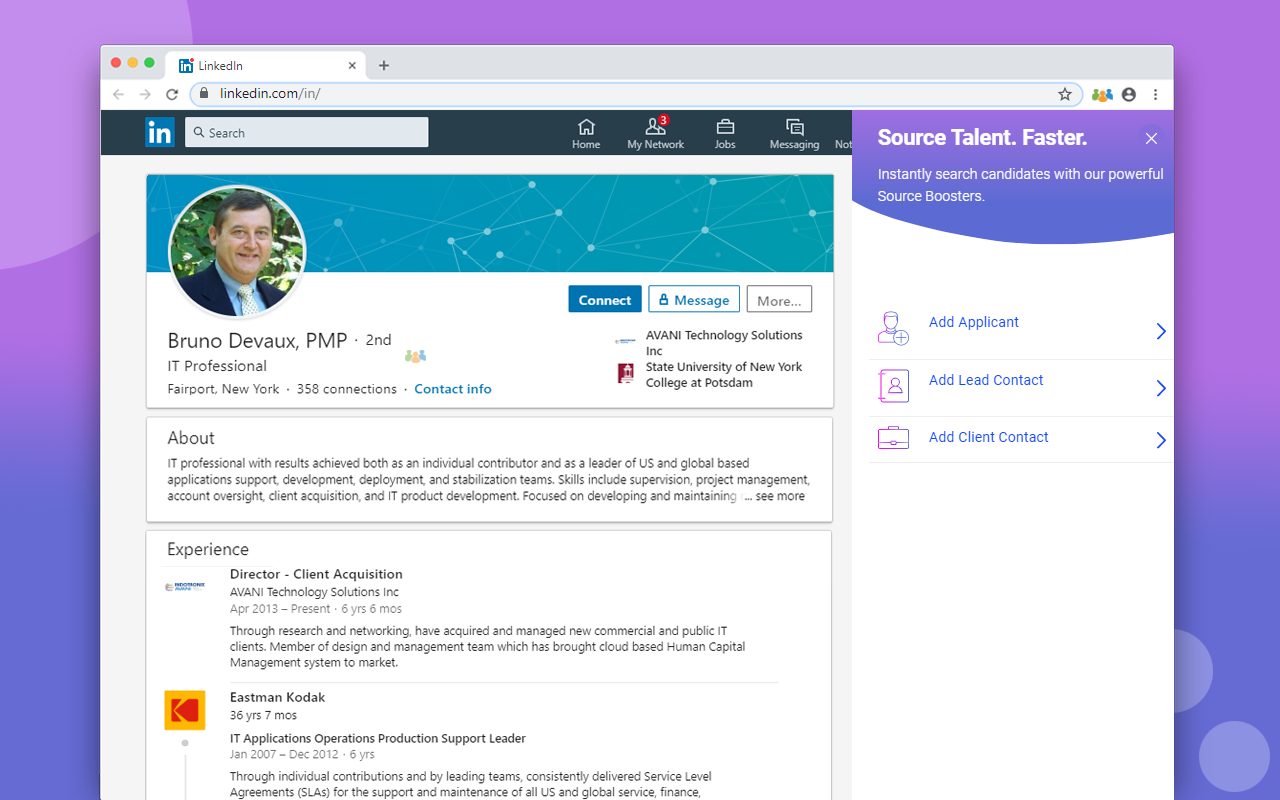This screenshot has width=1280, height=800.
Task: Click the Add Lead Contact icon
Action: 893,385
